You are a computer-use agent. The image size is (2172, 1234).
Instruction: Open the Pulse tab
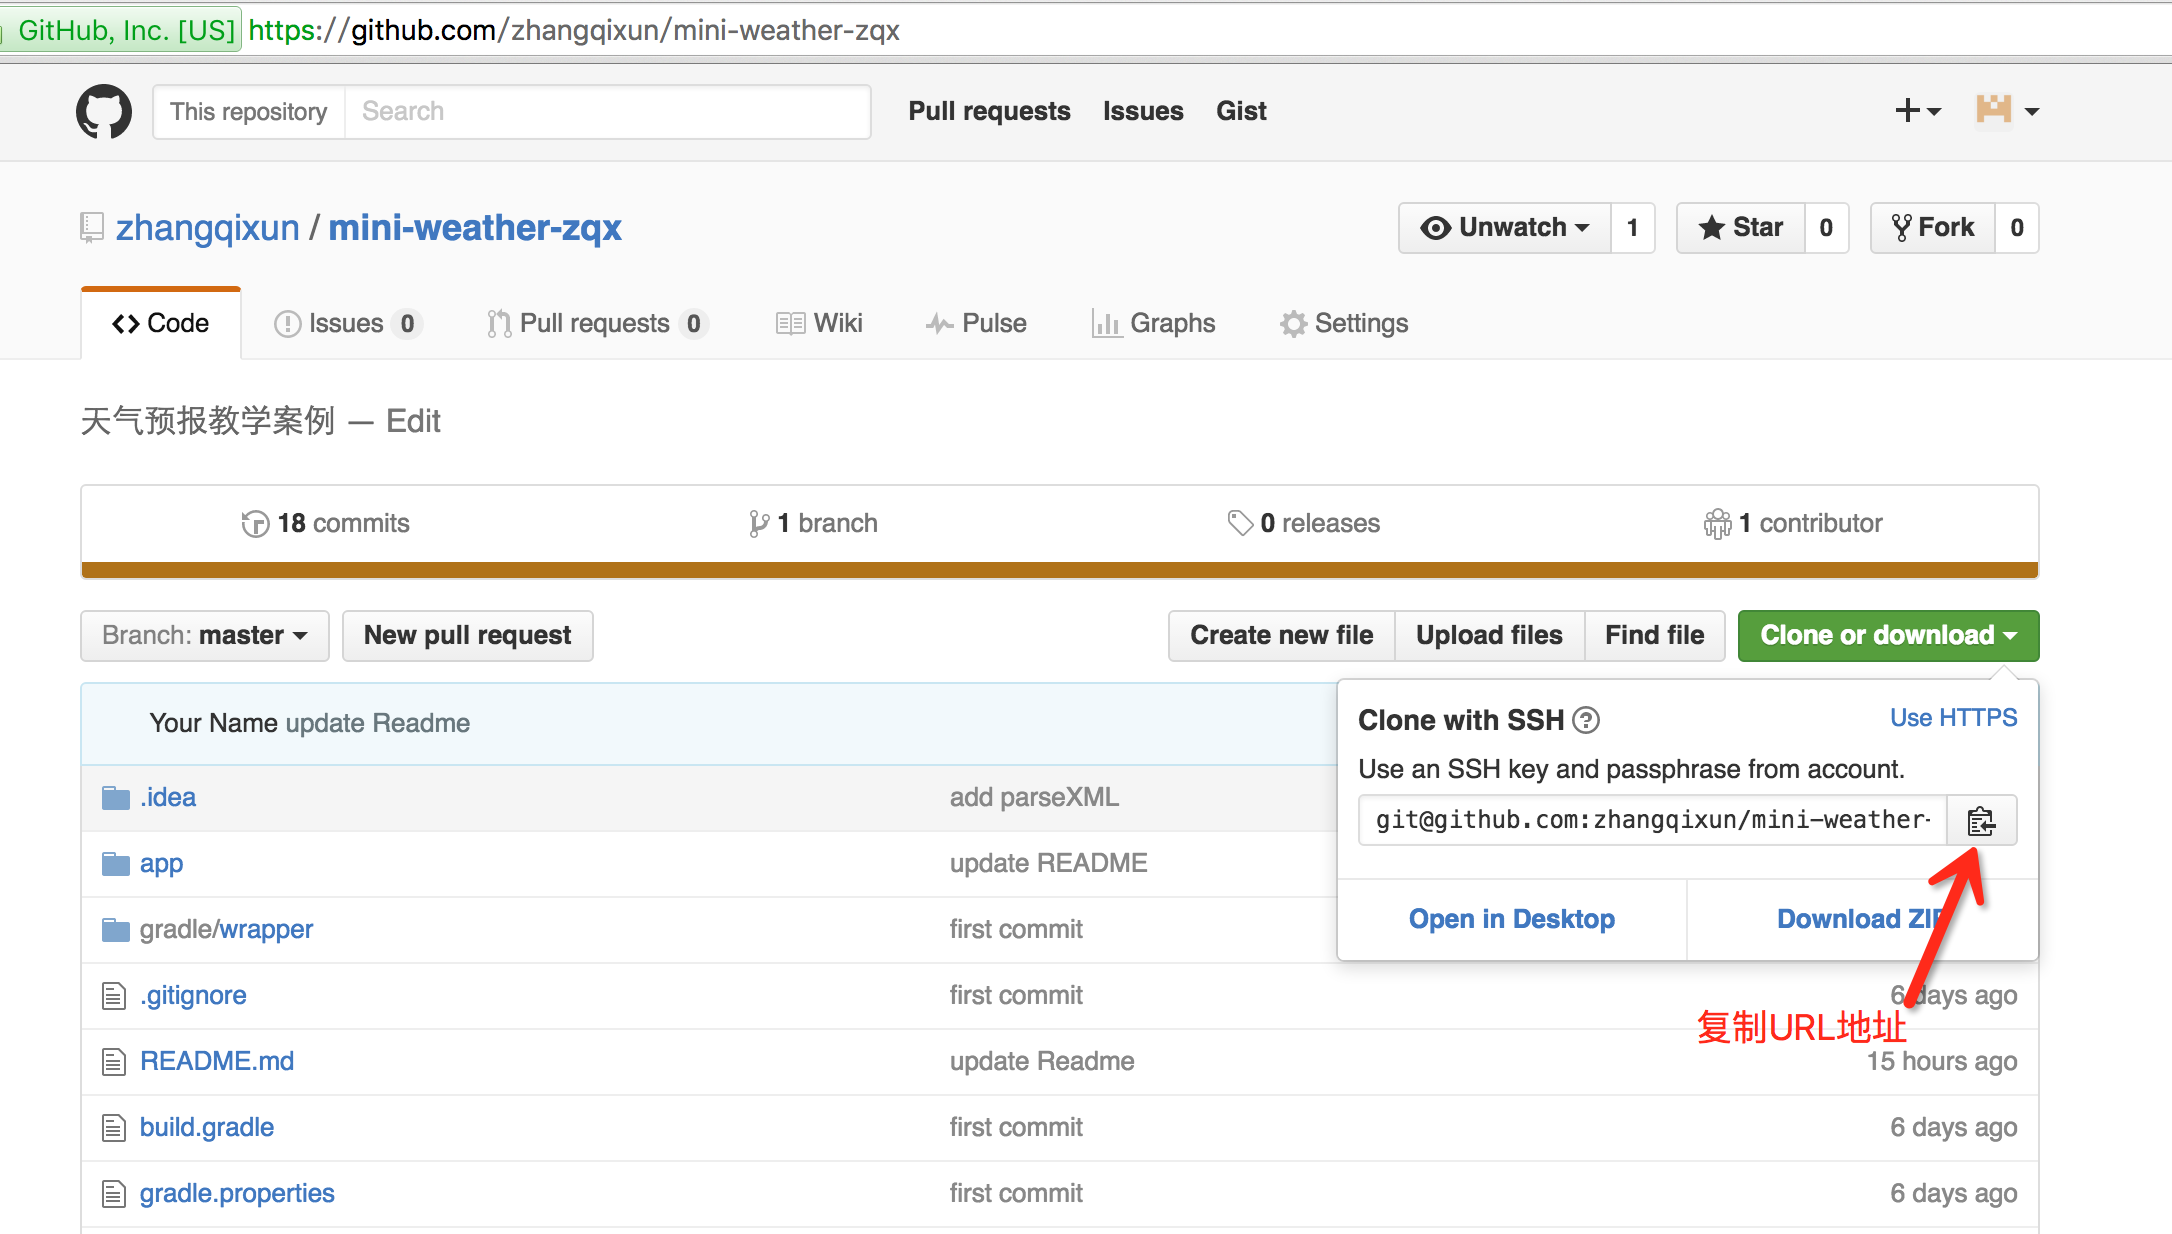(976, 324)
